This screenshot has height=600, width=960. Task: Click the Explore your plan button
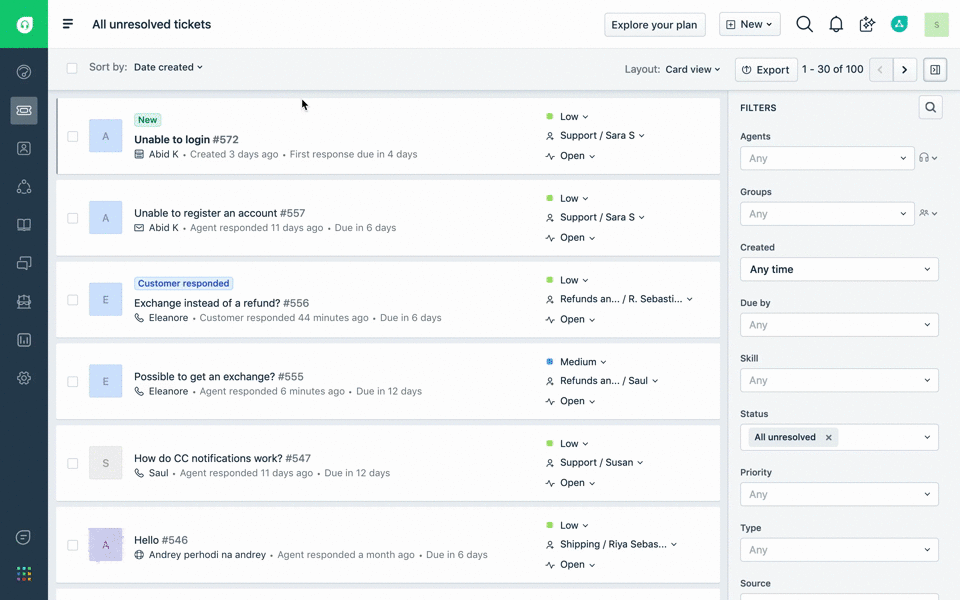[654, 25]
